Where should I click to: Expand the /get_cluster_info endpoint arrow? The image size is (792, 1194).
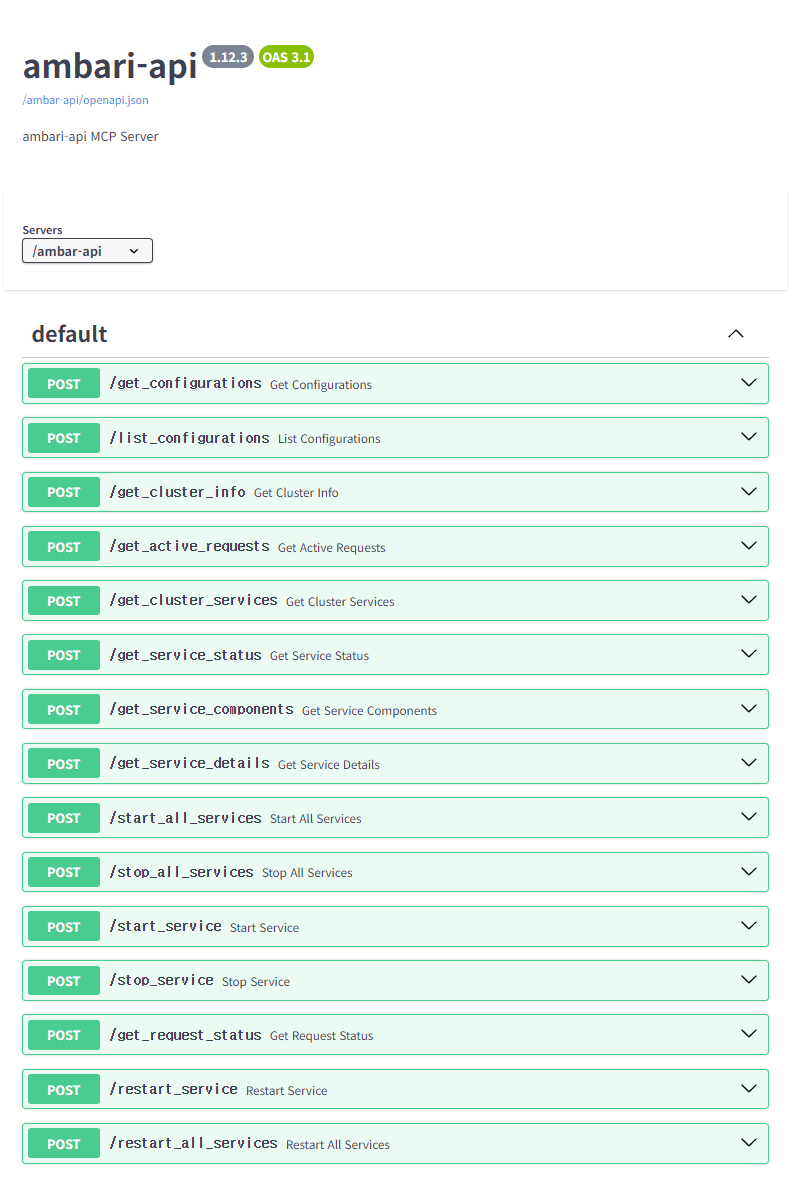pos(748,491)
